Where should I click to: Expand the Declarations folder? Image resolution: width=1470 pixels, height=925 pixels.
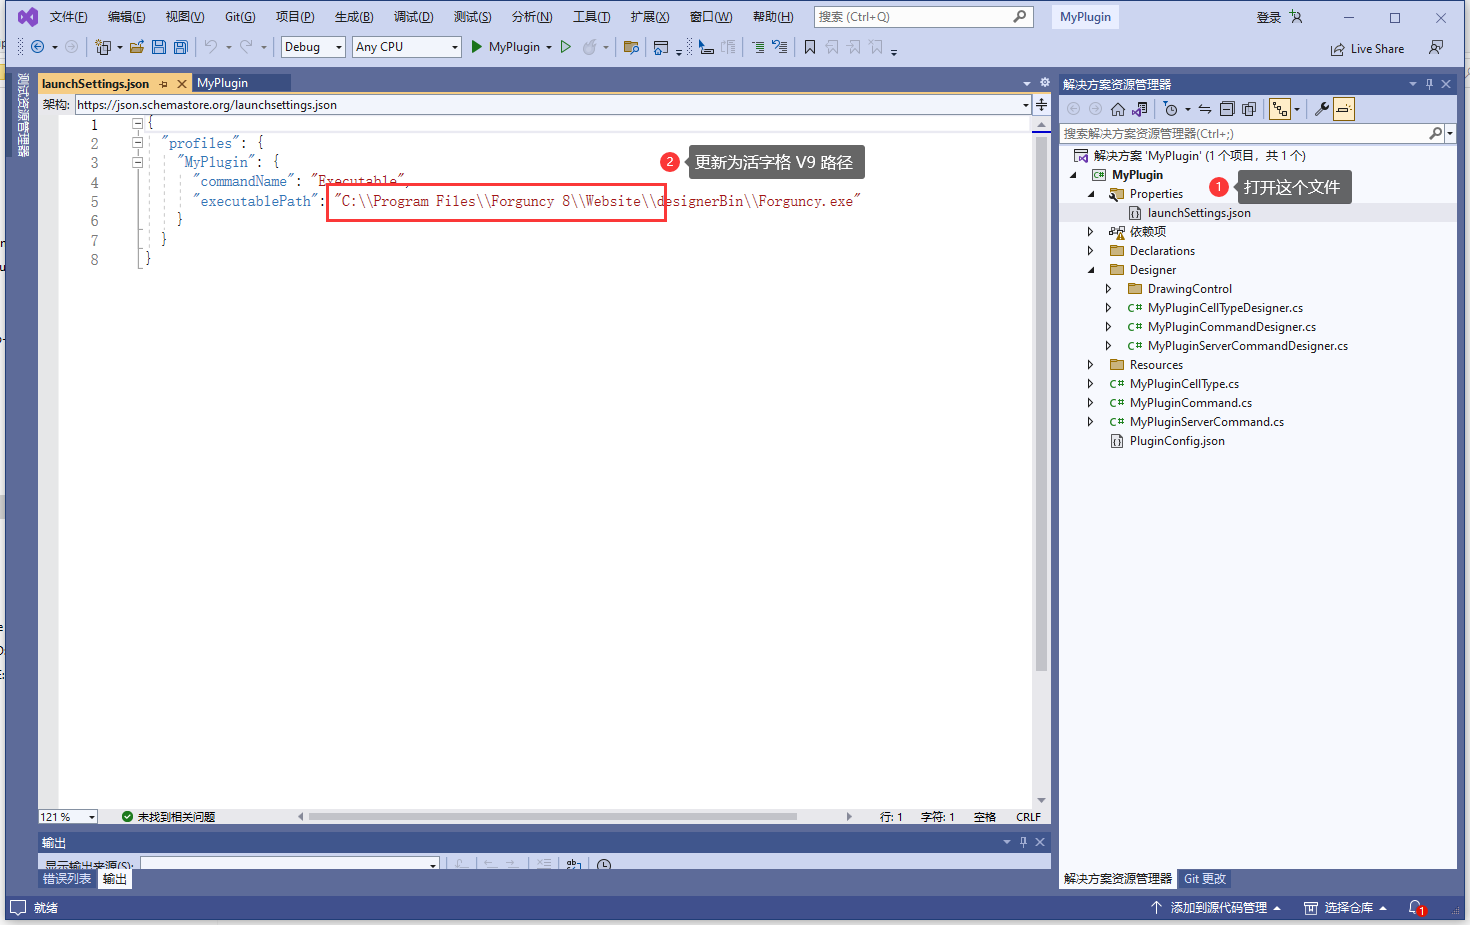pyautogui.click(x=1091, y=251)
